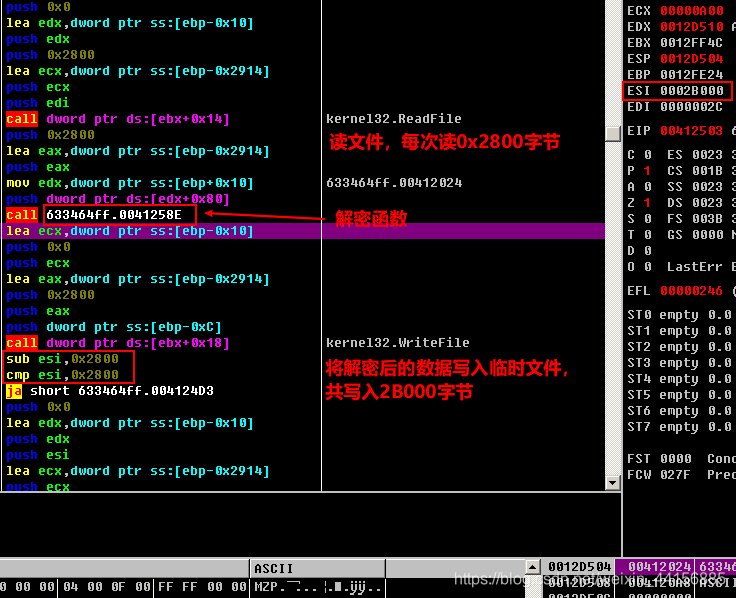Click the C flag value
The image size is (736, 598).
point(648,154)
